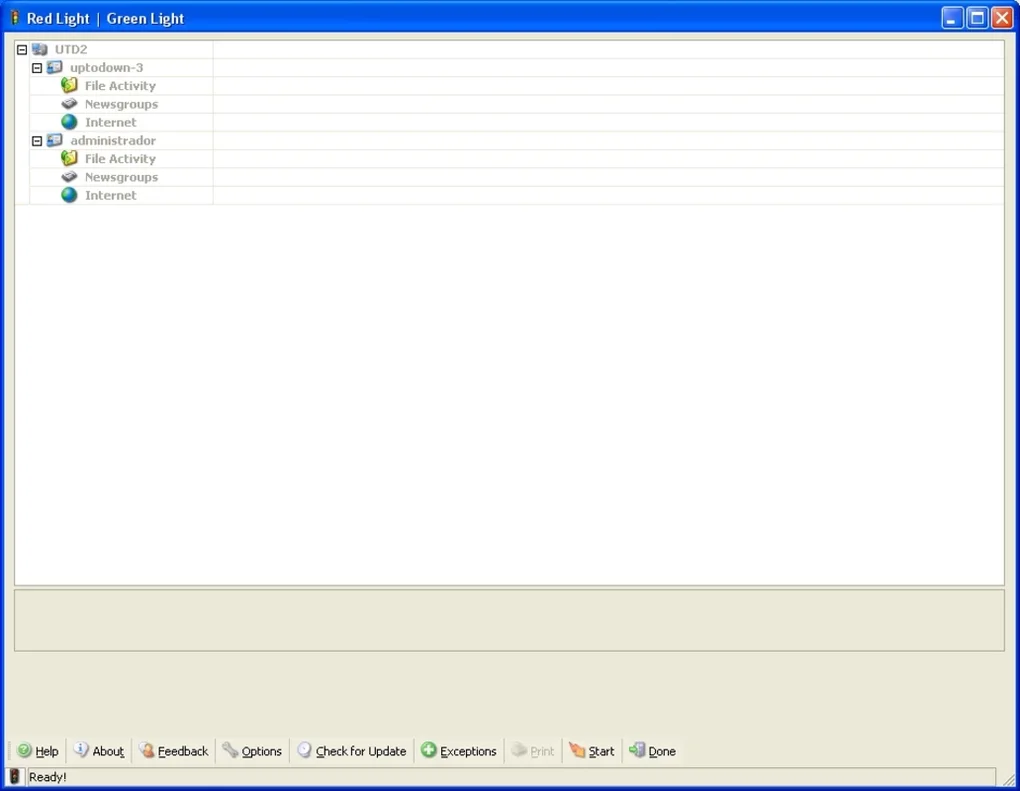
Task: Open Help from the bottom toolbar
Action: [x=38, y=751]
